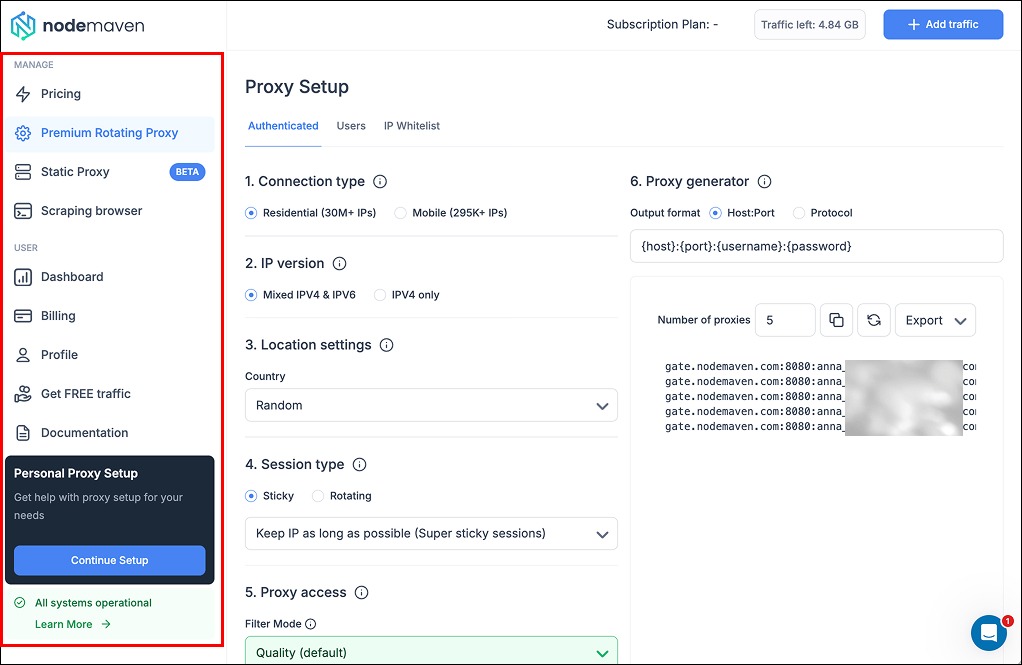Screen dimensions: 1022x665
Task: Expand the Export dropdown menu
Action: pyautogui.click(x=935, y=320)
